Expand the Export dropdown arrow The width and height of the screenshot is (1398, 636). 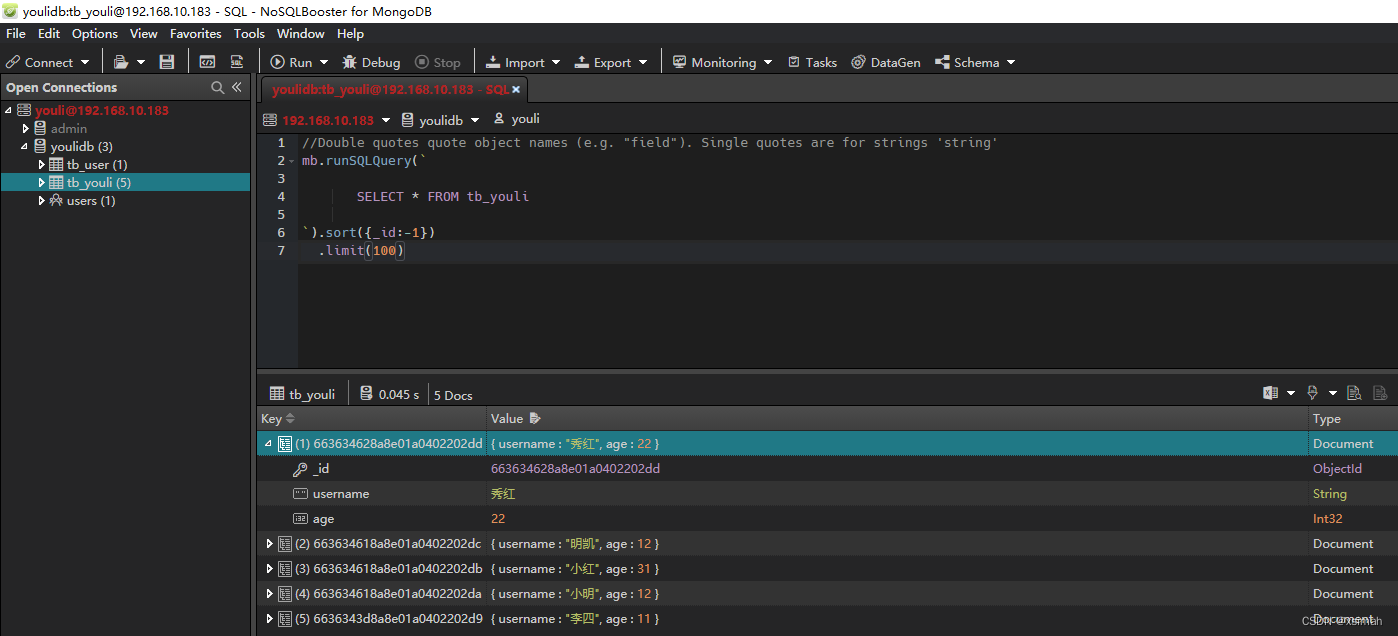point(643,62)
